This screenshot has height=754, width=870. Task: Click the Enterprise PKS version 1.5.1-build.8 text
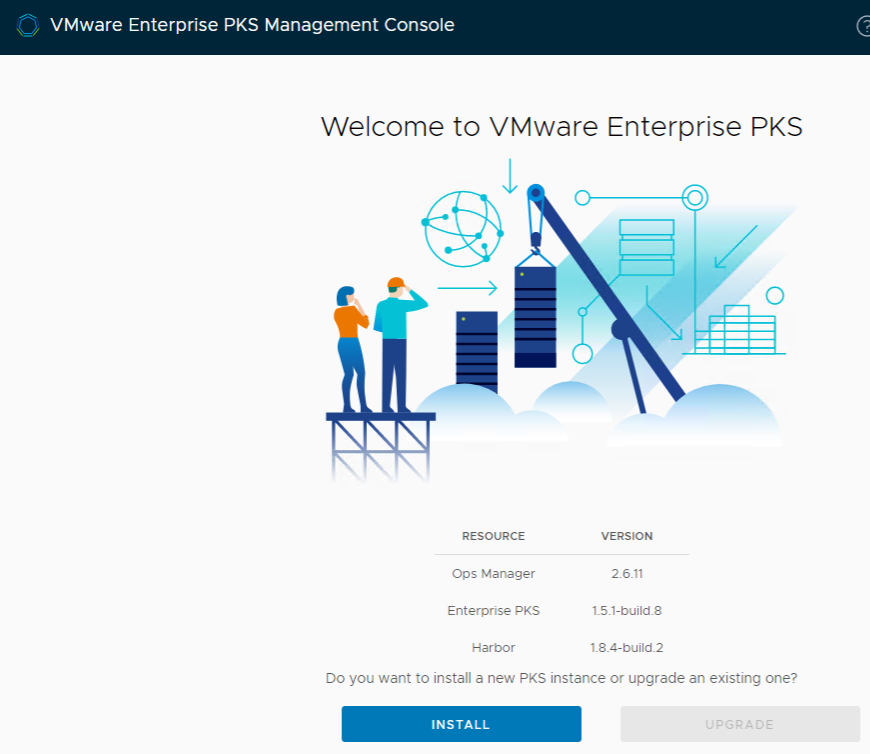[x=627, y=610]
